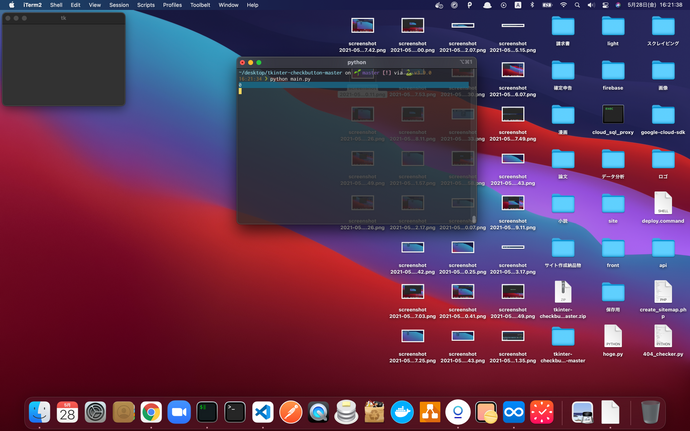Open the orange diagram app in the Dock

(x=430, y=413)
